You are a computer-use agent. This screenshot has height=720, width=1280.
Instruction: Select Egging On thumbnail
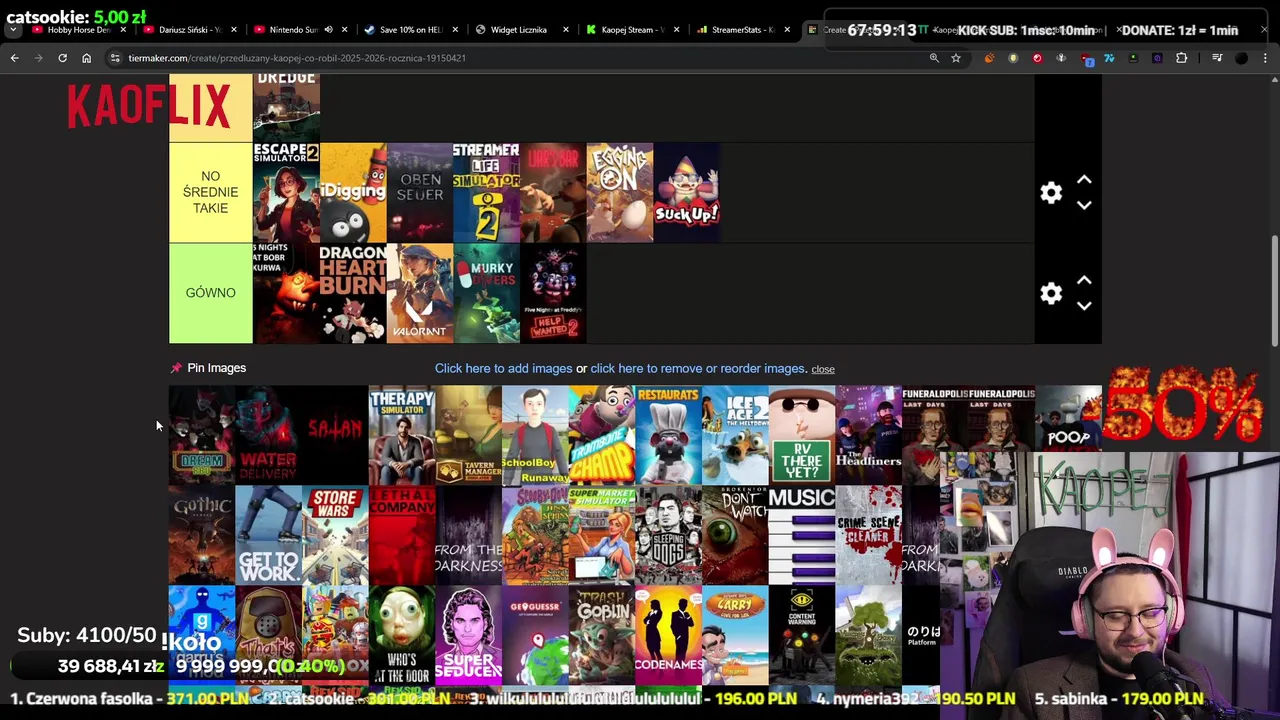[620, 192]
